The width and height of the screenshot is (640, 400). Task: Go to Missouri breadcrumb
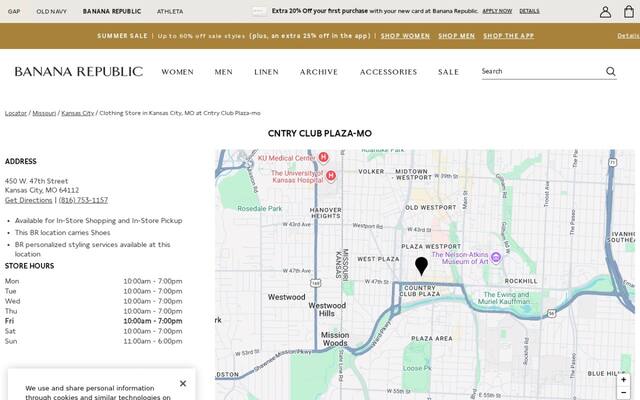tap(44, 113)
